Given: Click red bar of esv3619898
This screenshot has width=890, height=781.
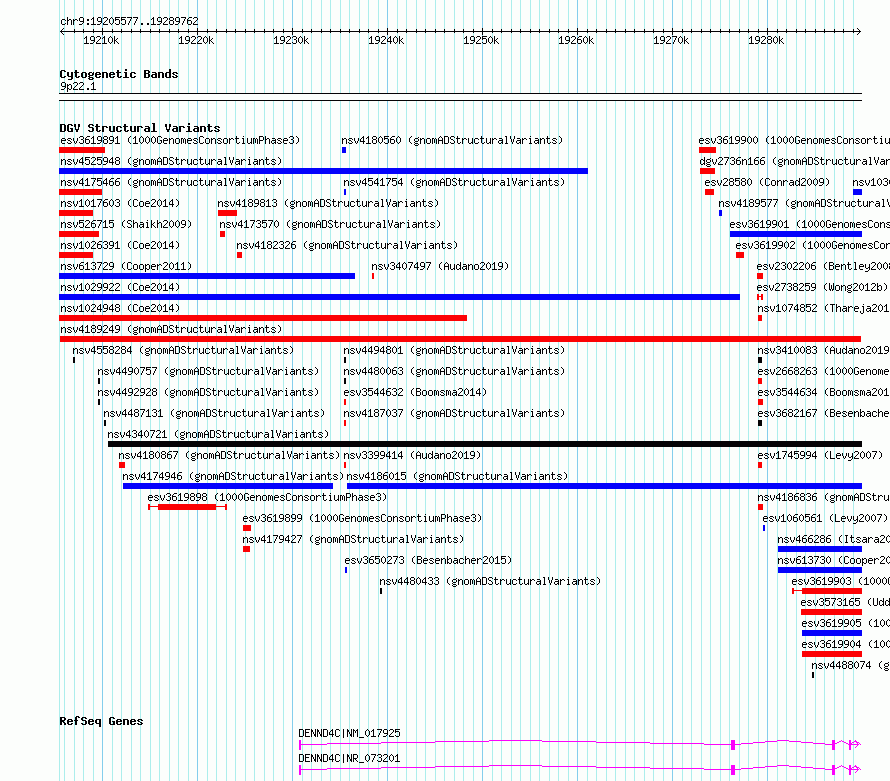Looking at the screenshot, I should coord(187,507).
